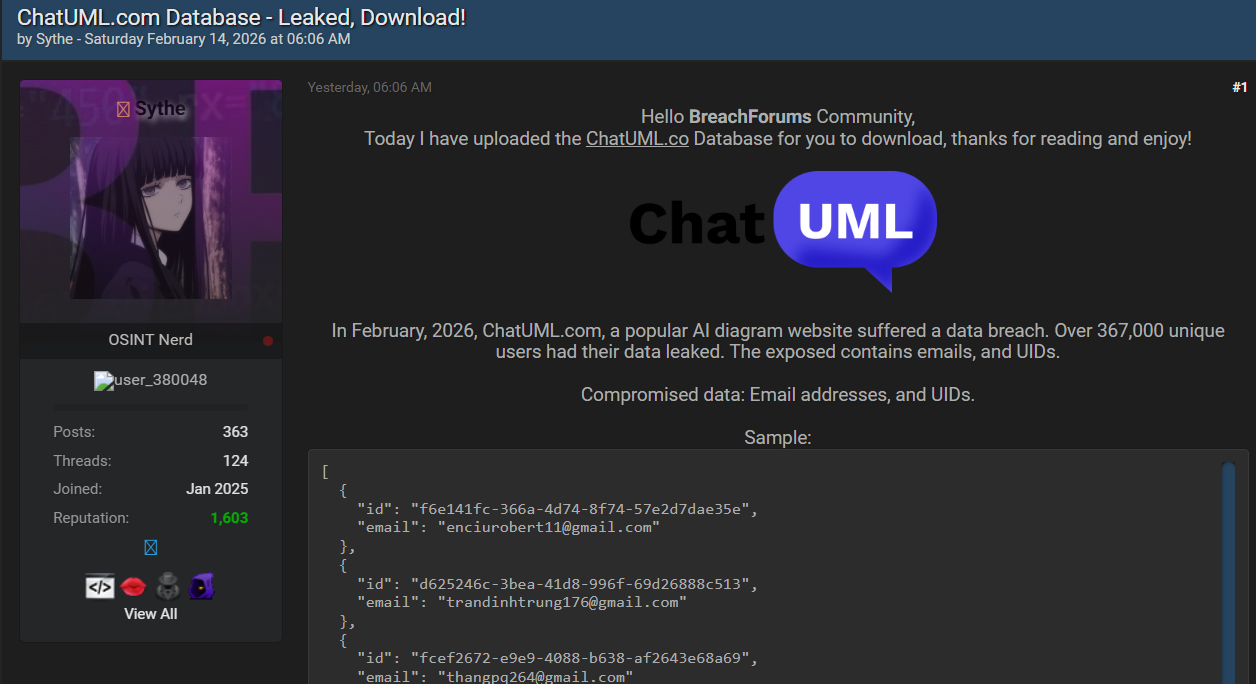Click the code sample vertical scrollbar
Screen dimensions: 1256x684
(1228, 560)
